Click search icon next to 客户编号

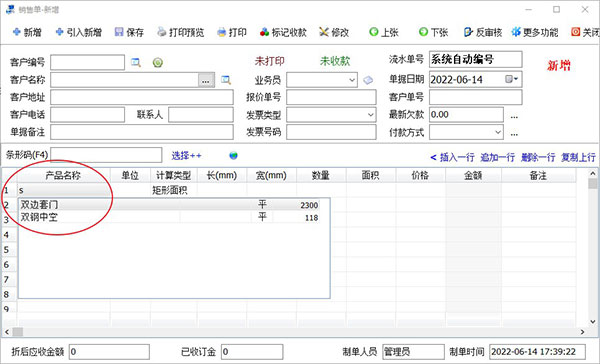pyautogui.click(x=135, y=62)
